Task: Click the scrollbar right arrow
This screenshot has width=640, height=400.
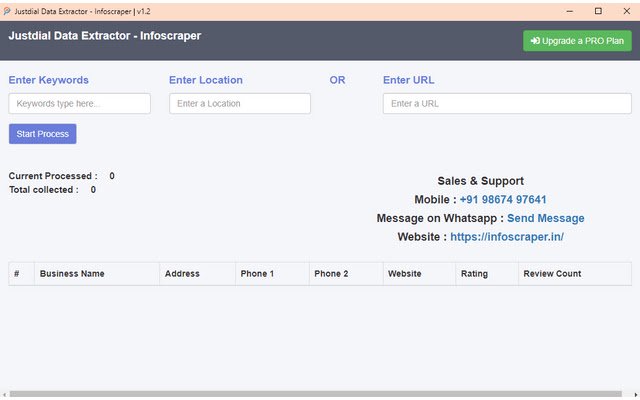Action: [635, 395]
